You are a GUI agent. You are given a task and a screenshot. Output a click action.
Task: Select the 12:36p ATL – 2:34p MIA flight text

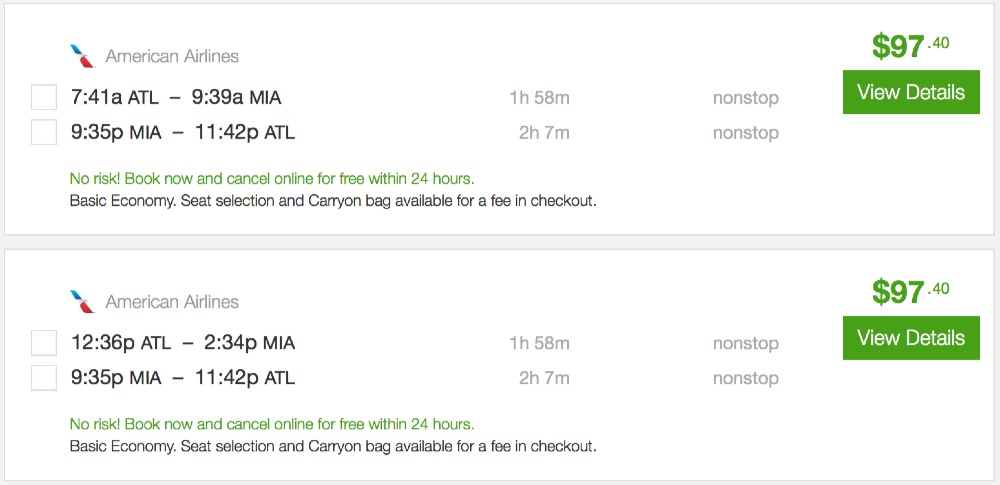183,343
